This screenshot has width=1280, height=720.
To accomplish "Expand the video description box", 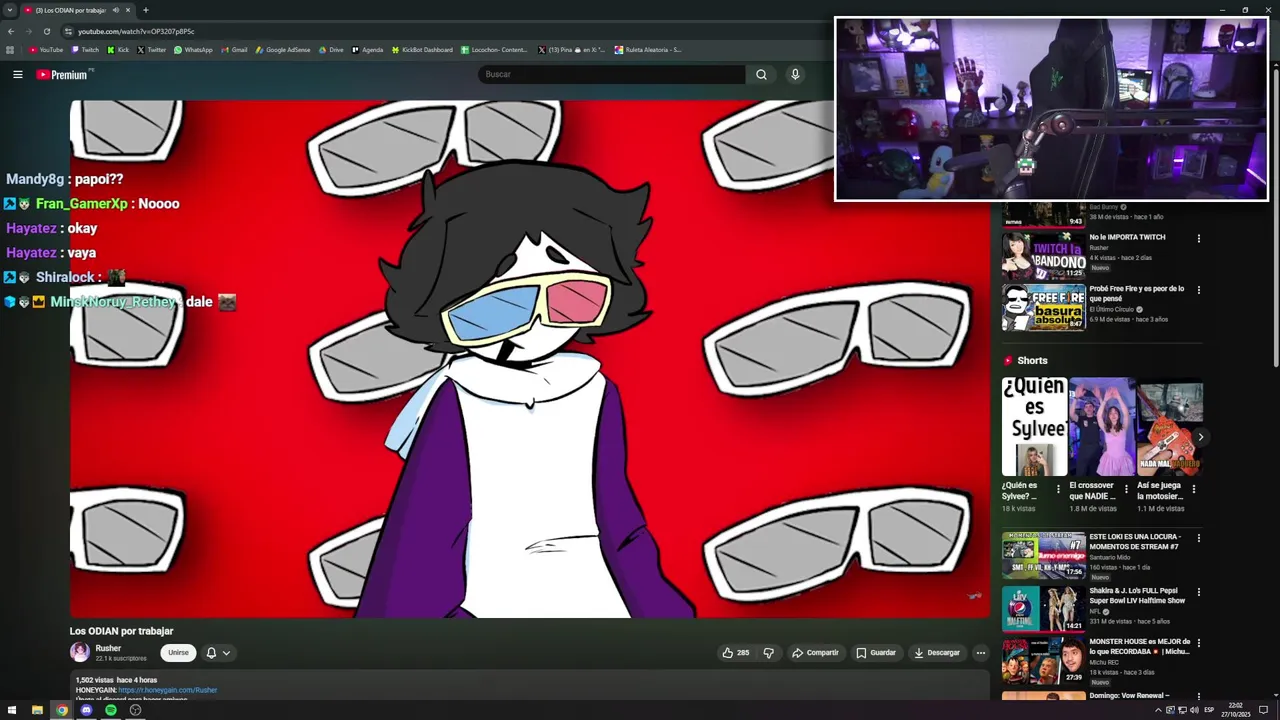I will coord(530,686).
